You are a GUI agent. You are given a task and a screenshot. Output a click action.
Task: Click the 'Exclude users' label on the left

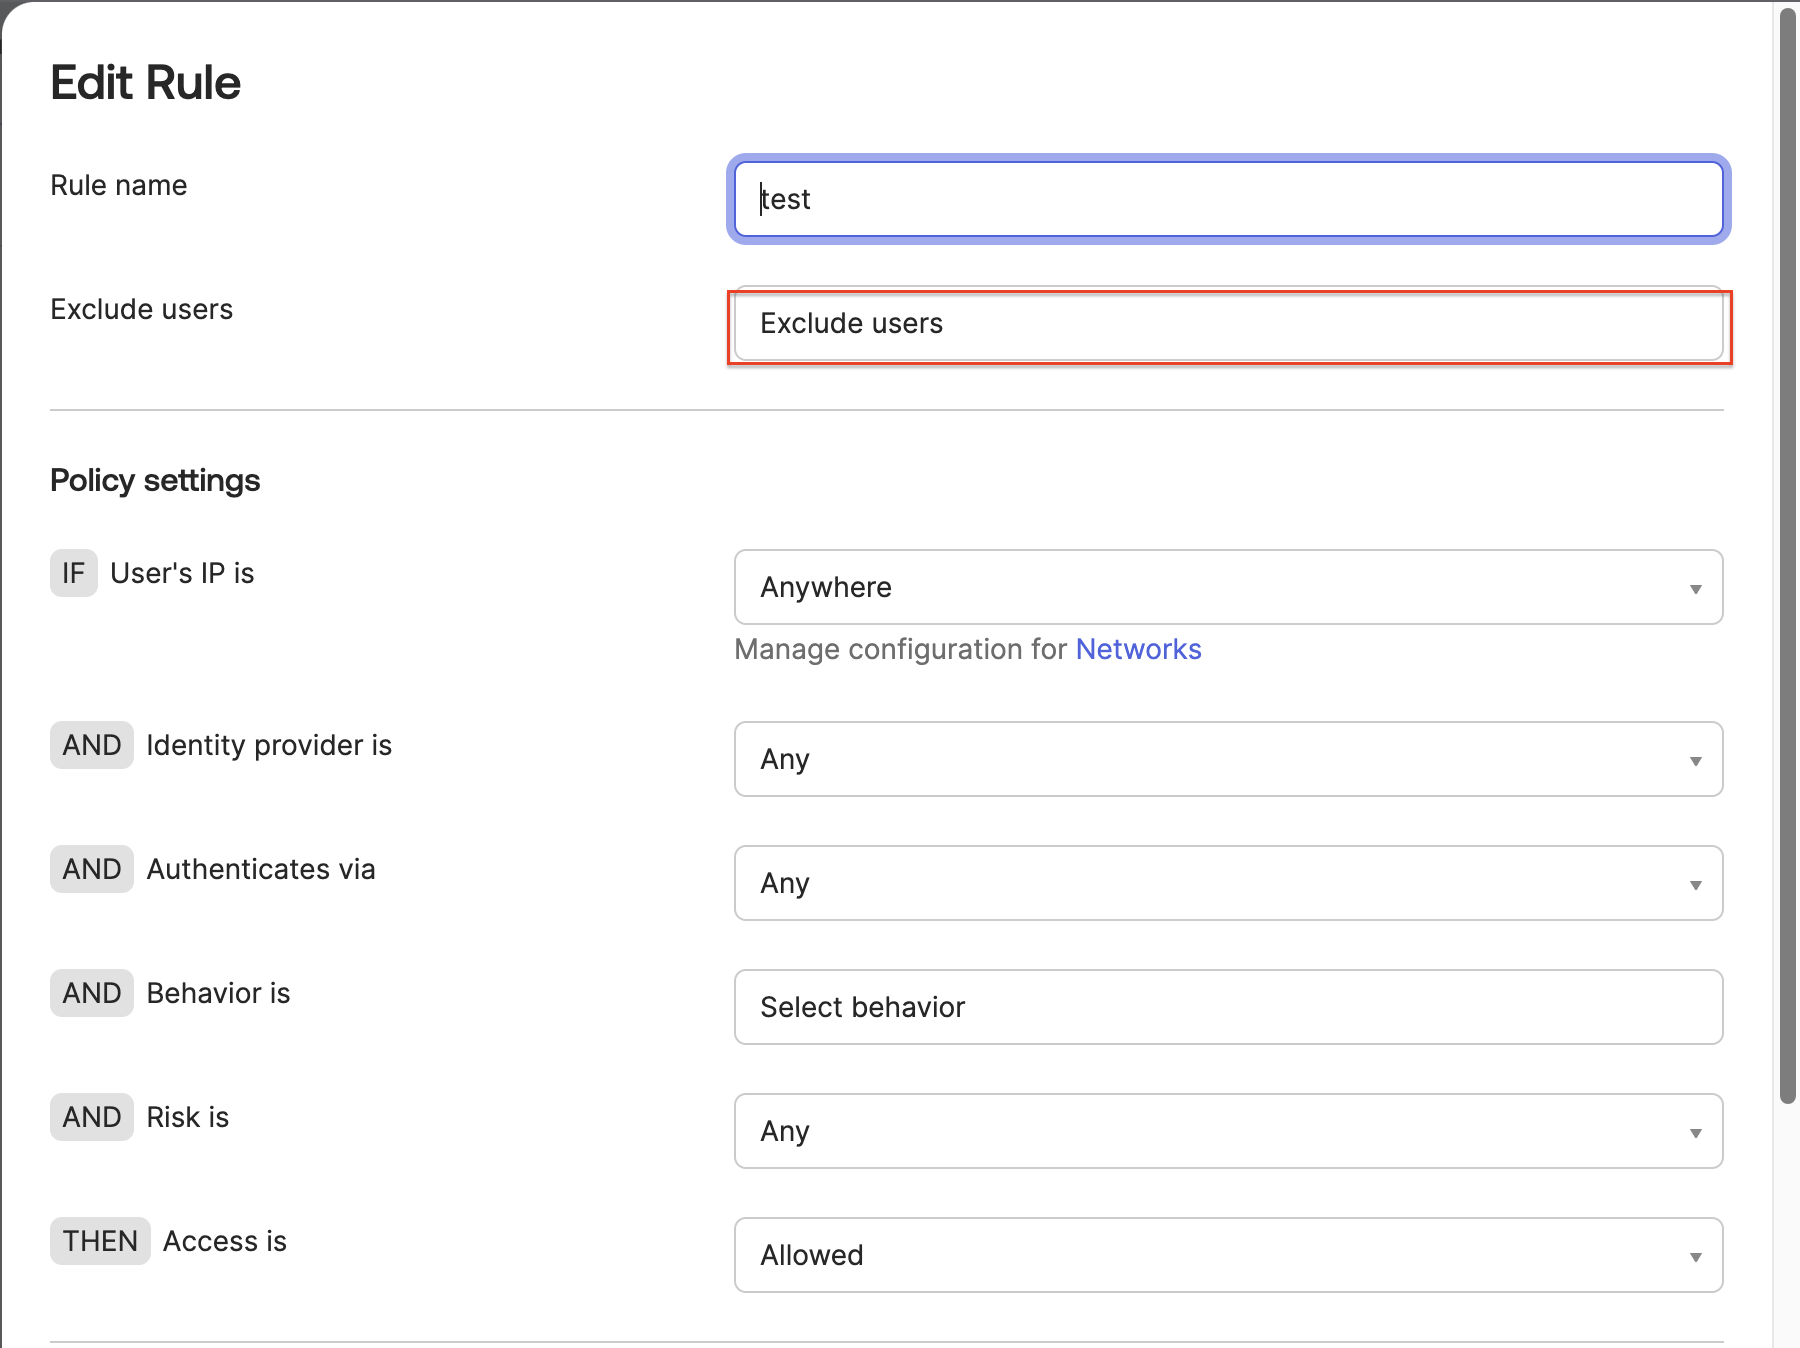coord(142,310)
